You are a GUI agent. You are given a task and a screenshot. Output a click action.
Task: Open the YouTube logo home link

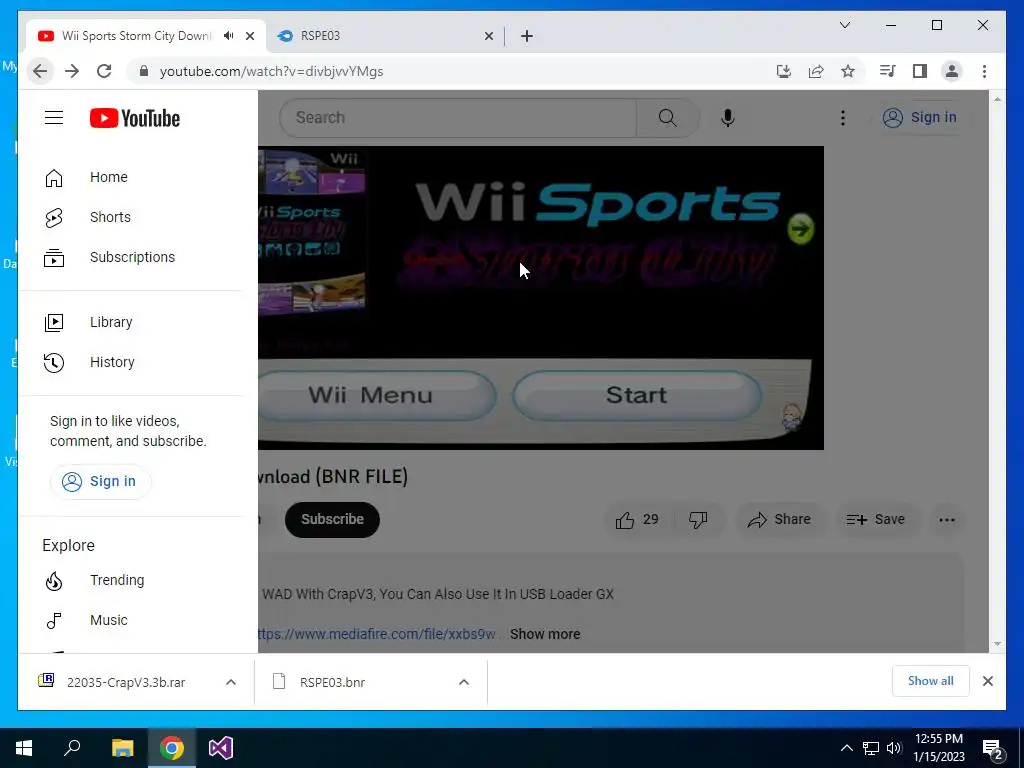[x=135, y=118]
